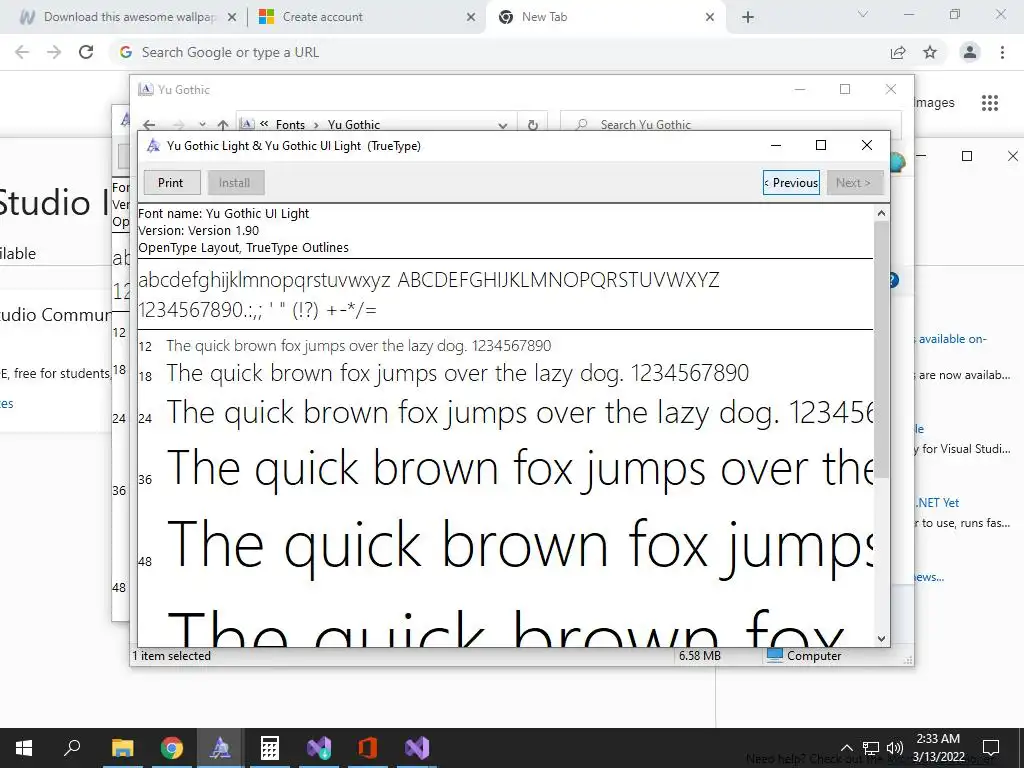Screen dimensions: 1024x768
Task: Click Chrome's back arrow
Action: point(22,52)
